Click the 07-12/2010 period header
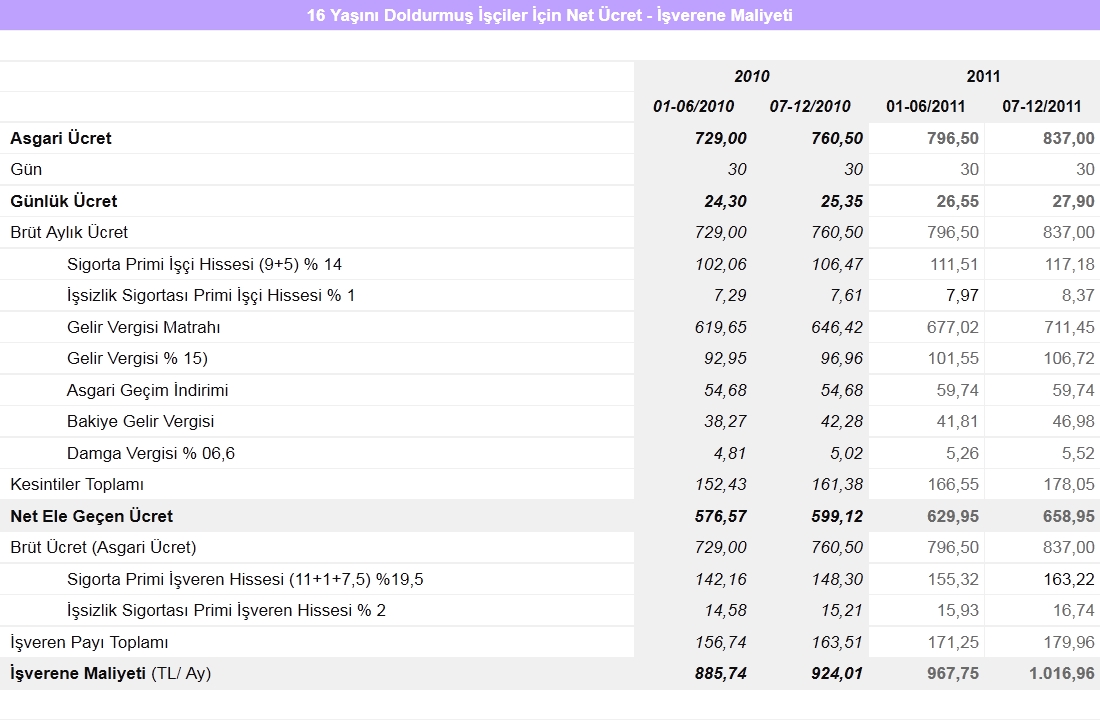 pyautogui.click(x=809, y=107)
